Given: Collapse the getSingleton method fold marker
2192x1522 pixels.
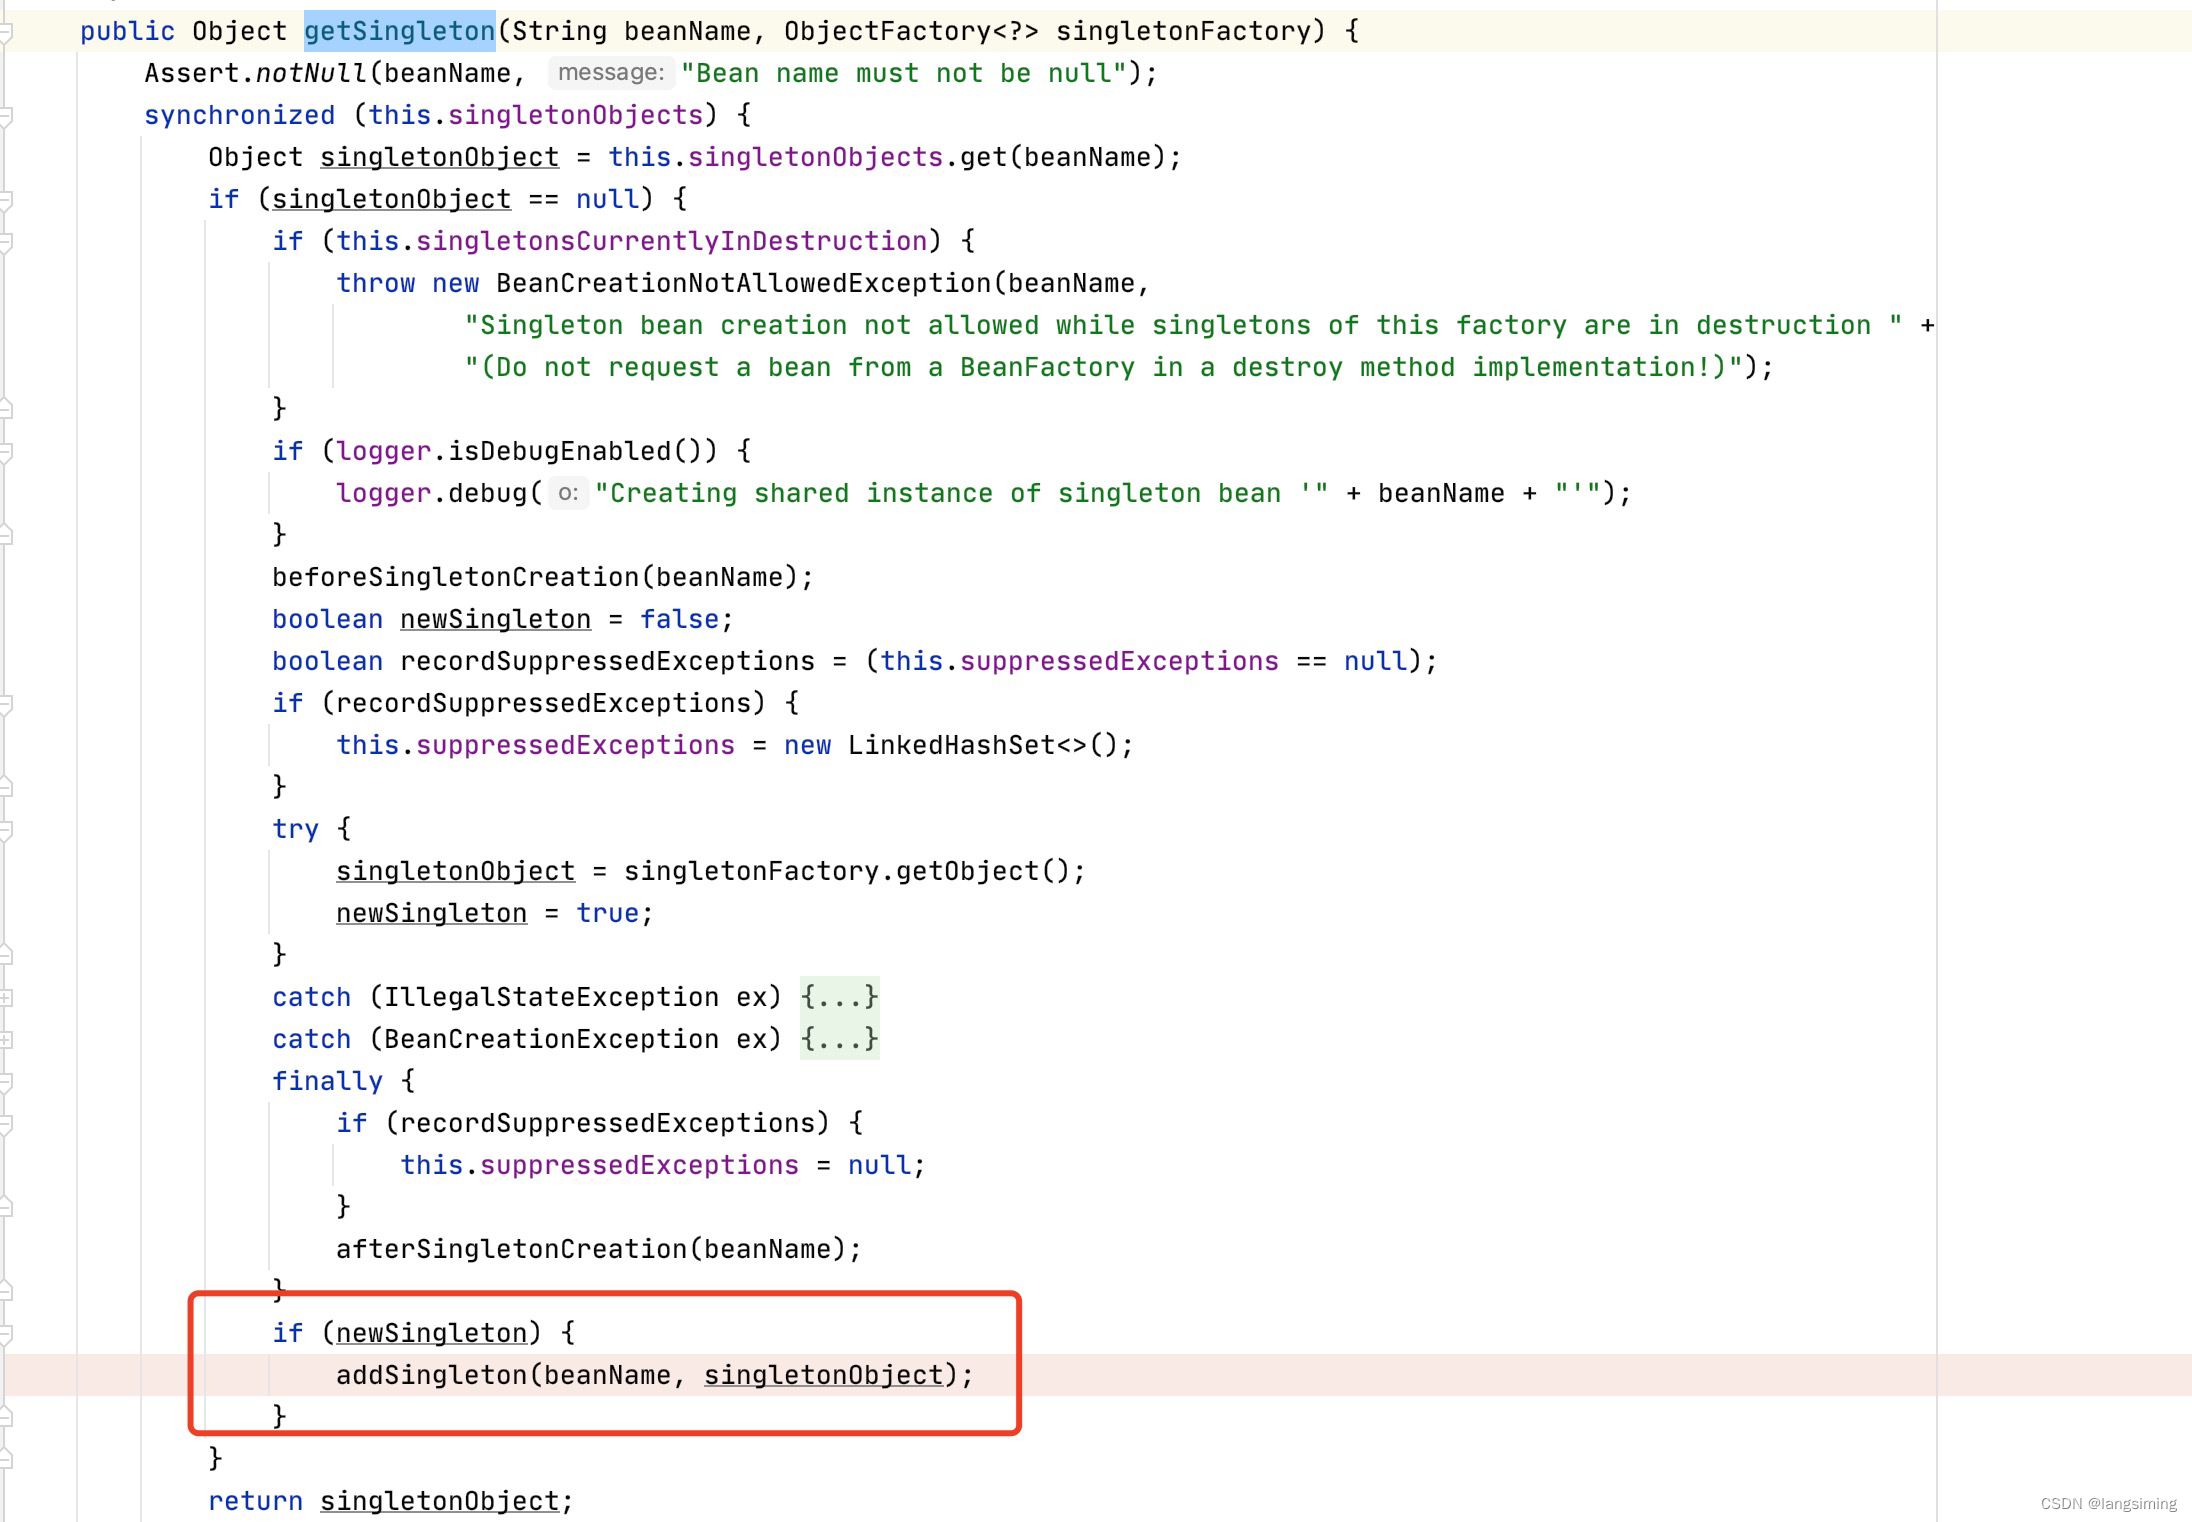Looking at the screenshot, I should pyautogui.click(x=5, y=33).
